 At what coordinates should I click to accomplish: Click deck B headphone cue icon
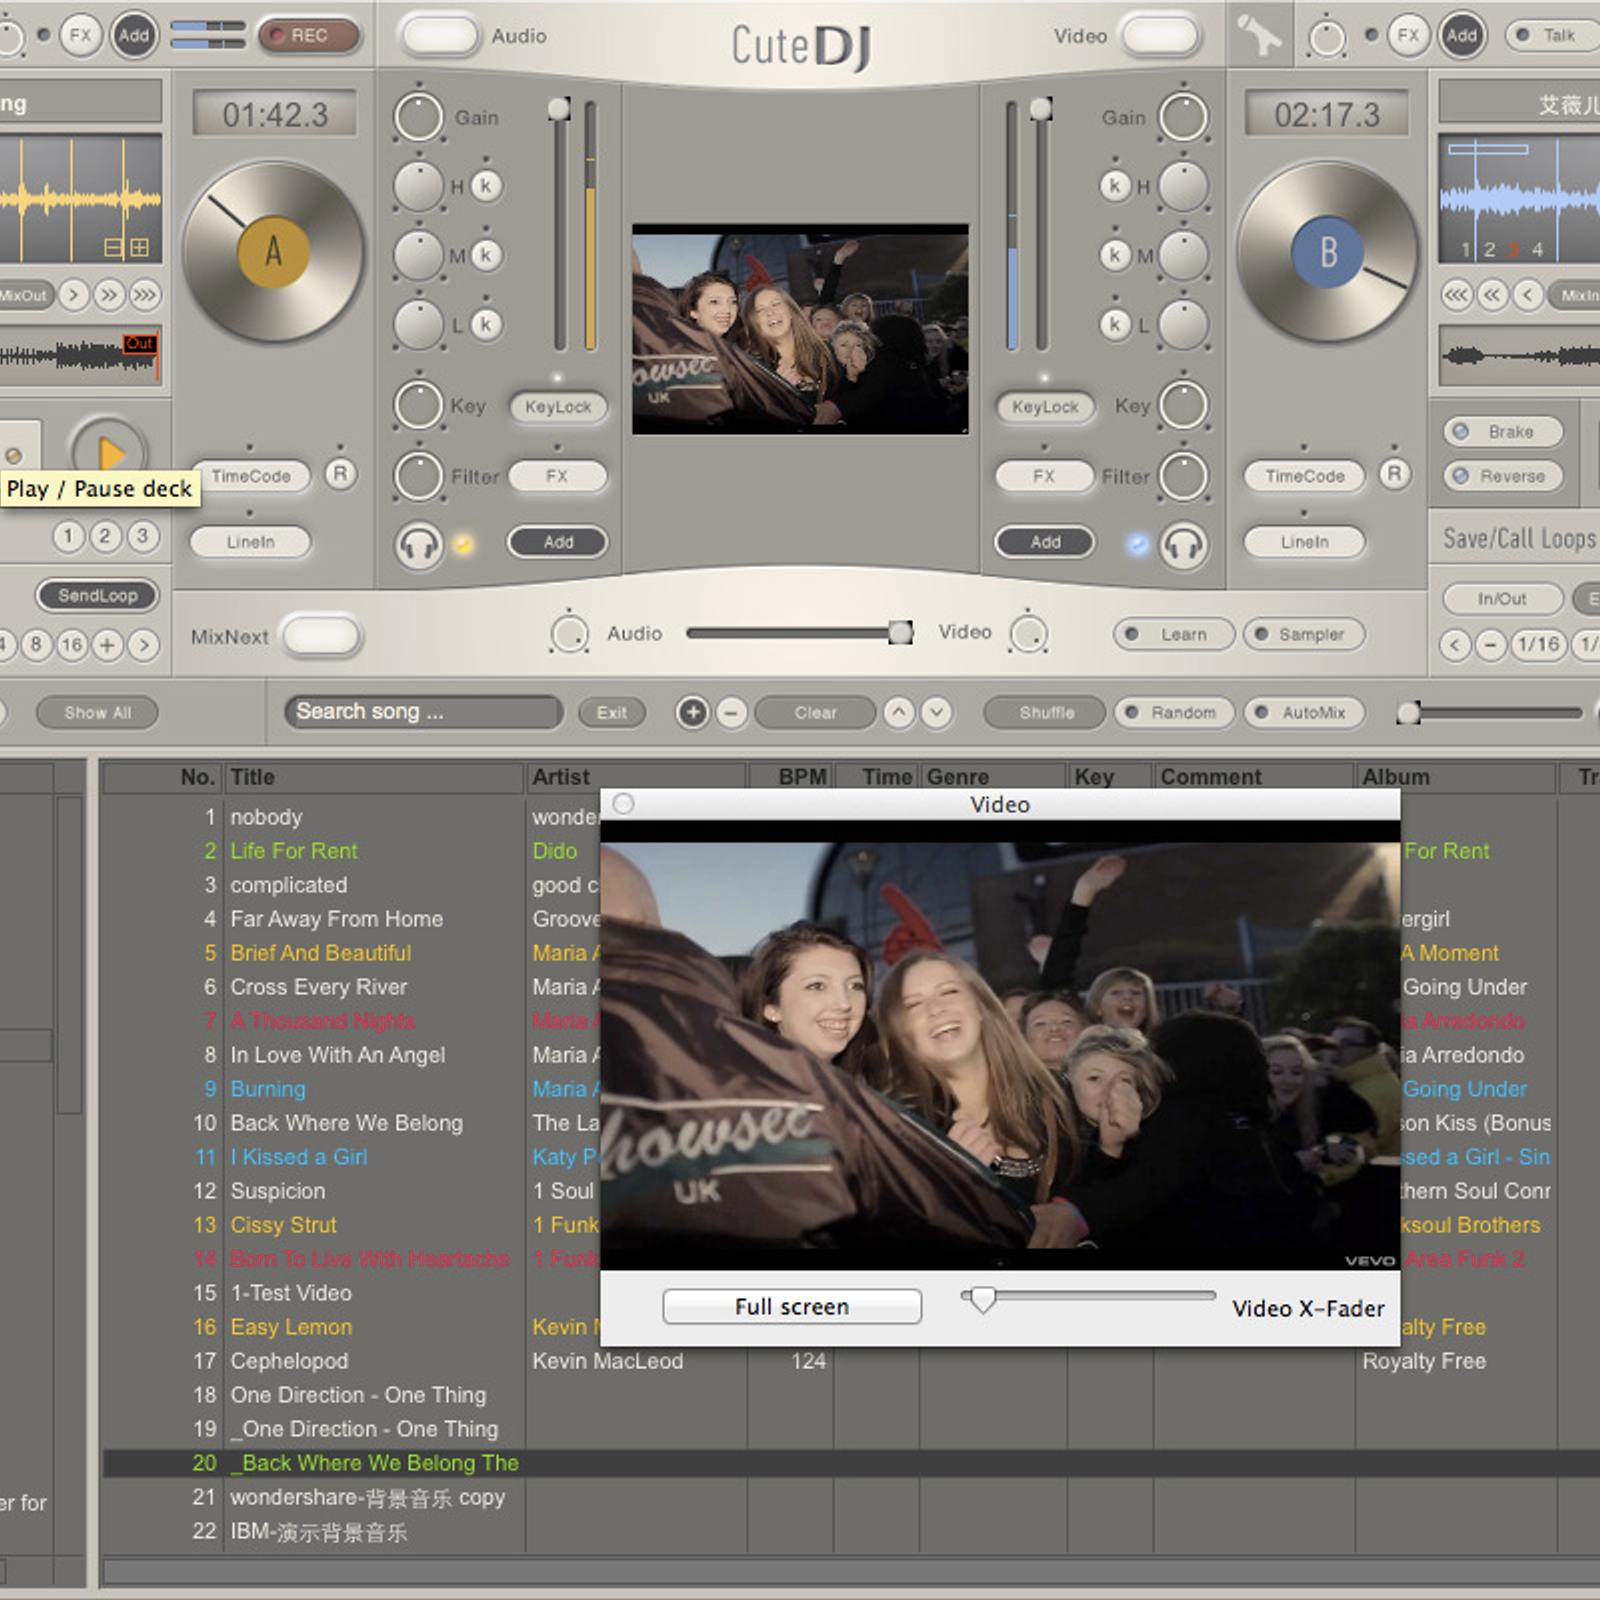(1184, 546)
